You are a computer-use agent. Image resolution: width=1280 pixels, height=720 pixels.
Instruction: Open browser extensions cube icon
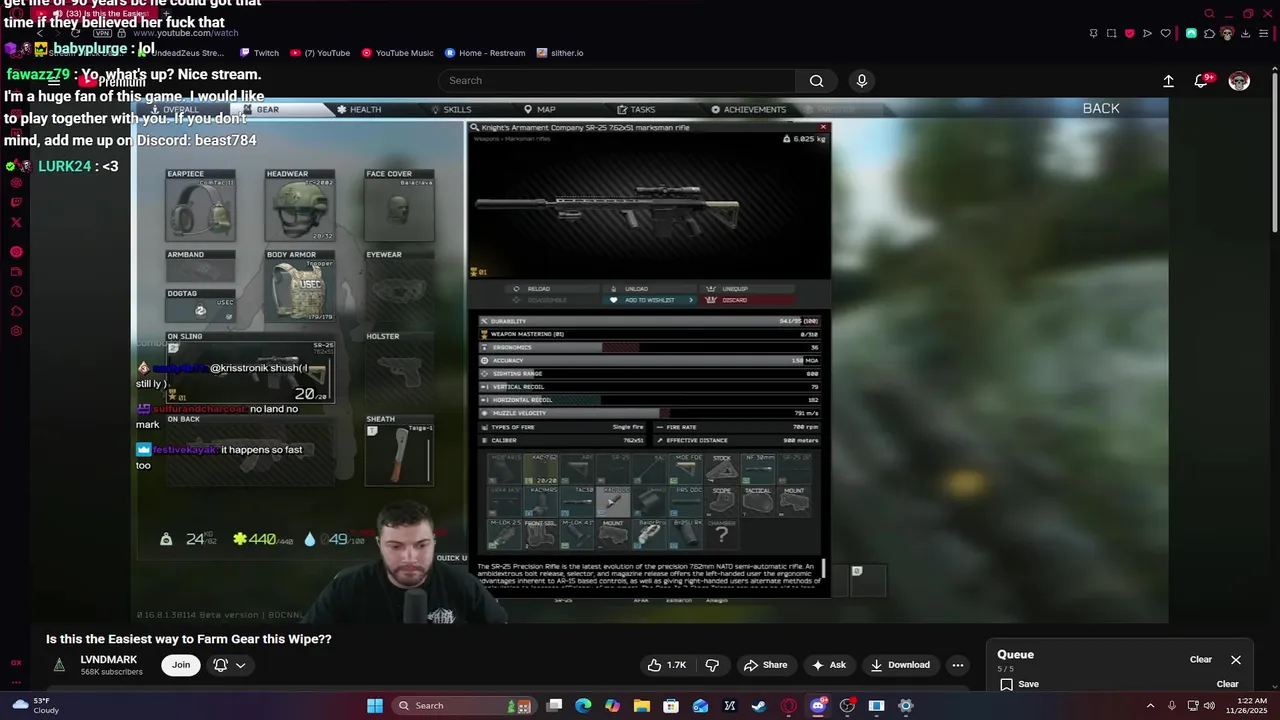pyautogui.click(x=1209, y=33)
